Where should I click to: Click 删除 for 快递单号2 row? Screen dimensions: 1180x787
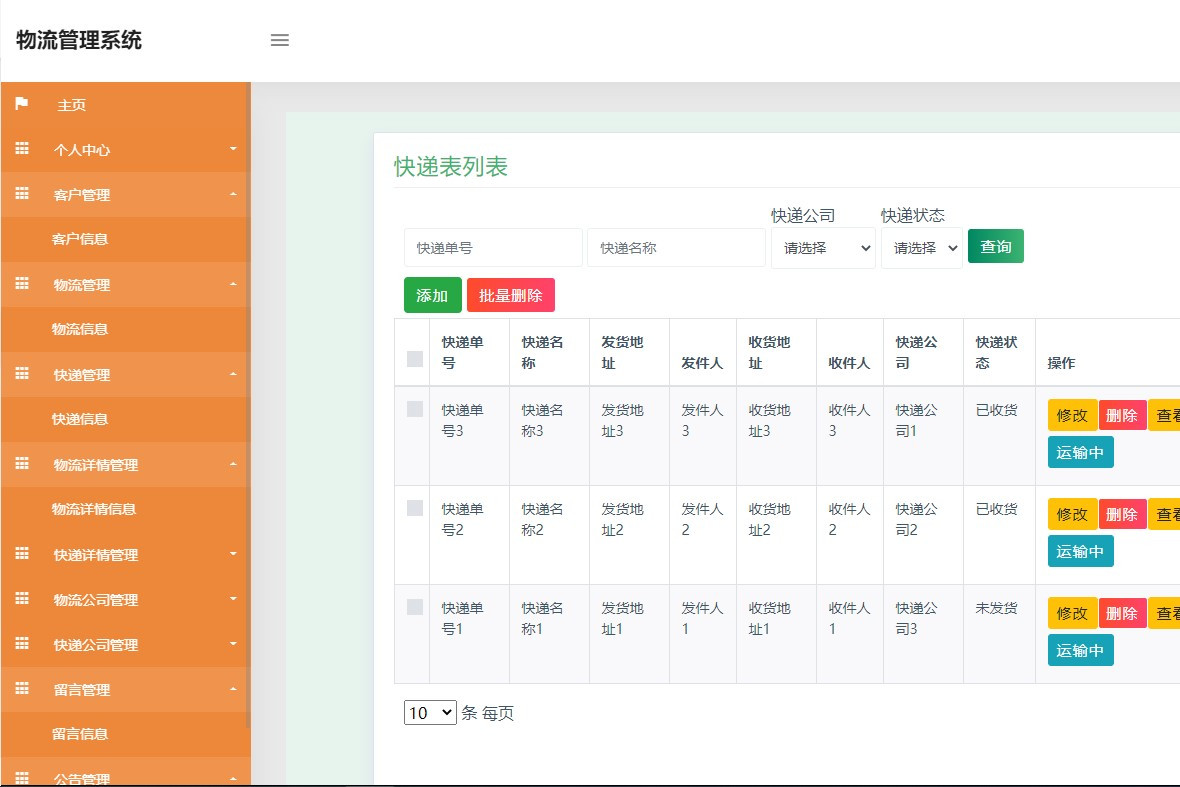click(x=1122, y=515)
